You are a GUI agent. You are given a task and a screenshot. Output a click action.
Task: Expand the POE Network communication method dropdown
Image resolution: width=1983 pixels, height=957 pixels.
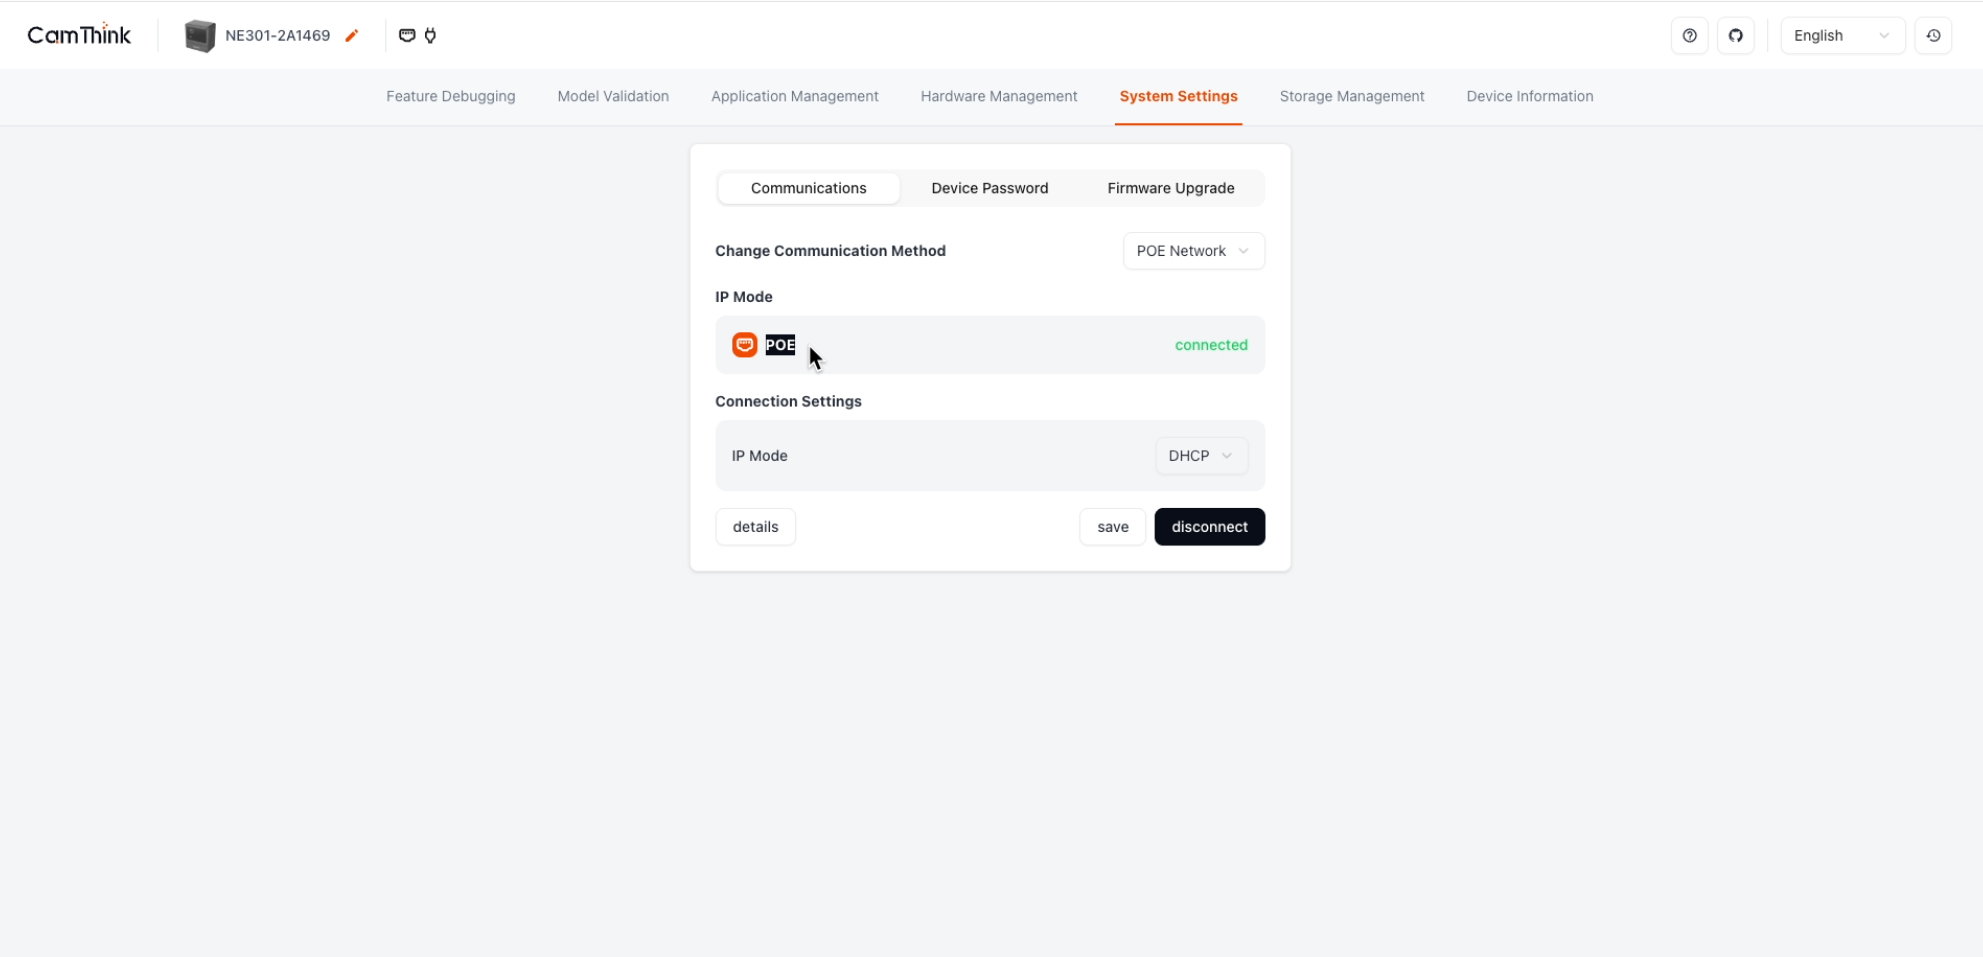(x=1193, y=251)
